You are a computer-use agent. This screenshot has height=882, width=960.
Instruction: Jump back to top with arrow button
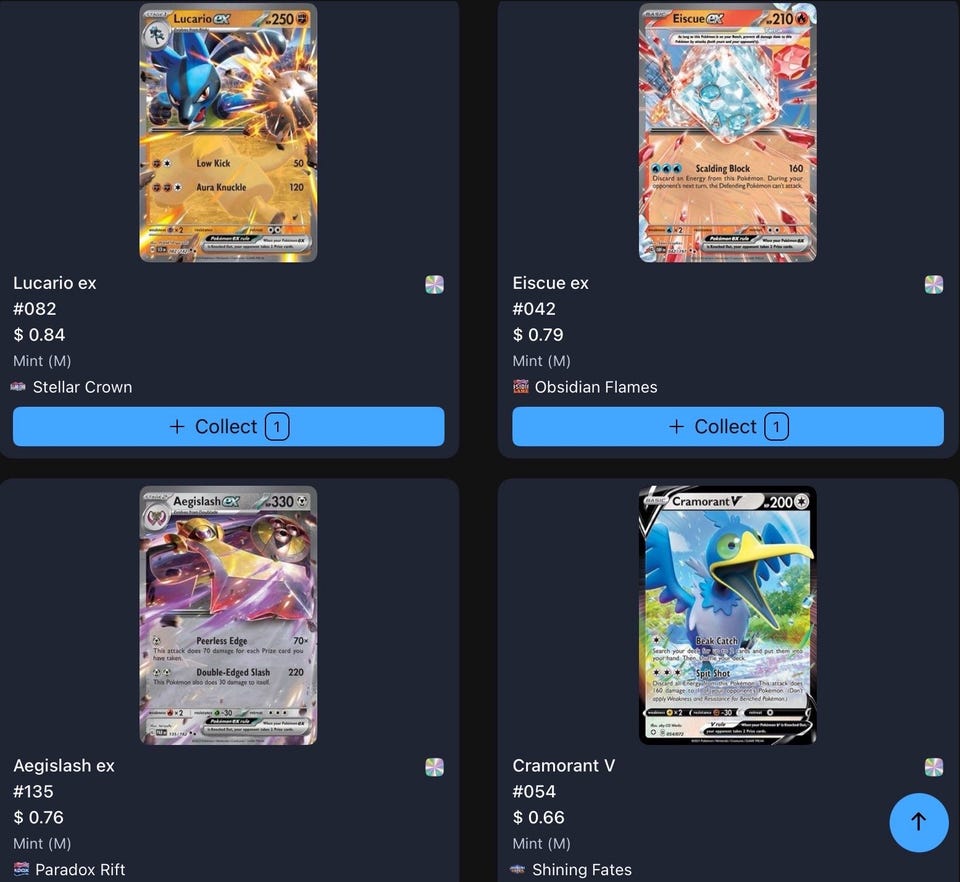pyautogui.click(x=919, y=822)
